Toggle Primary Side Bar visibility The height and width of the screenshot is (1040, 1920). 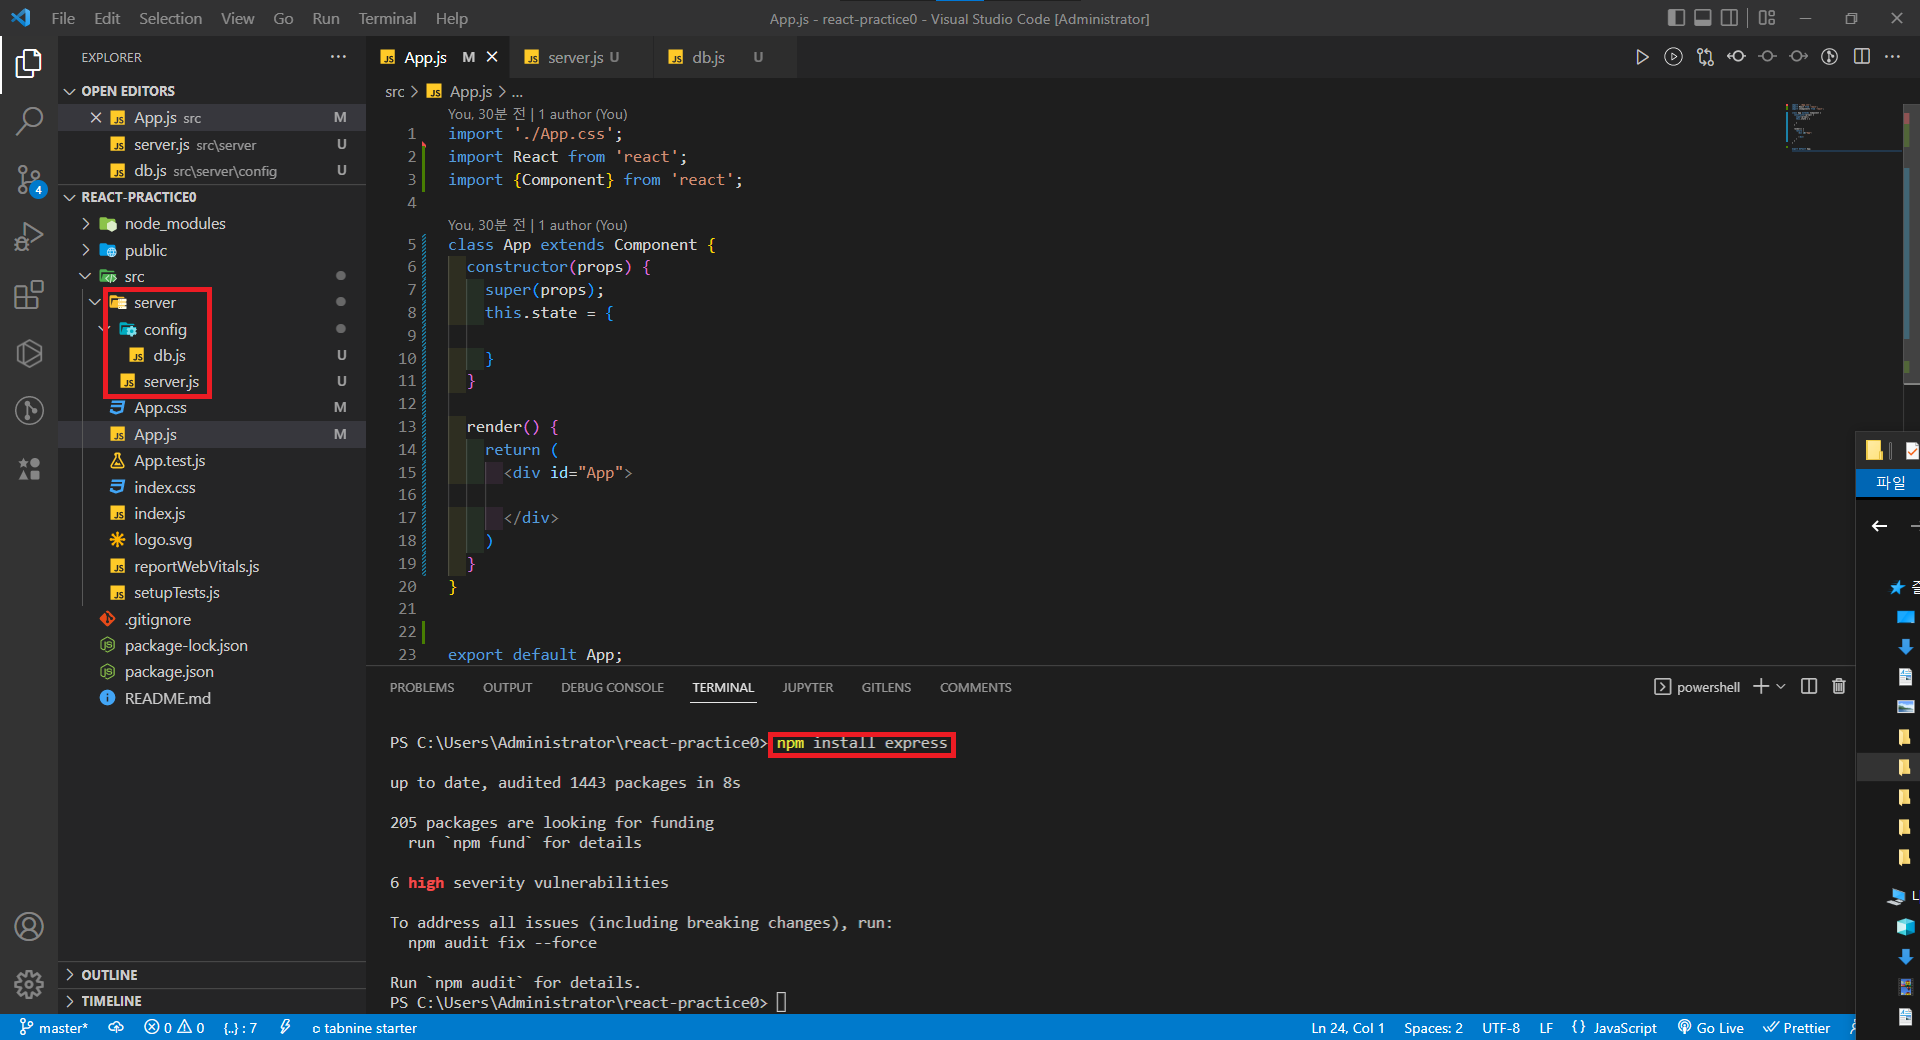click(x=1676, y=18)
